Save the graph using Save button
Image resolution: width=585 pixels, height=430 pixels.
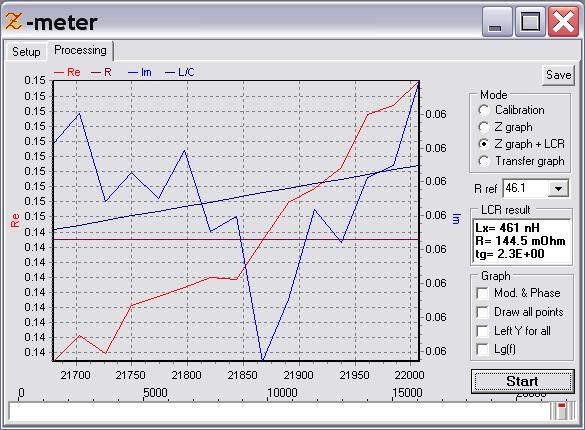click(x=559, y=75)
